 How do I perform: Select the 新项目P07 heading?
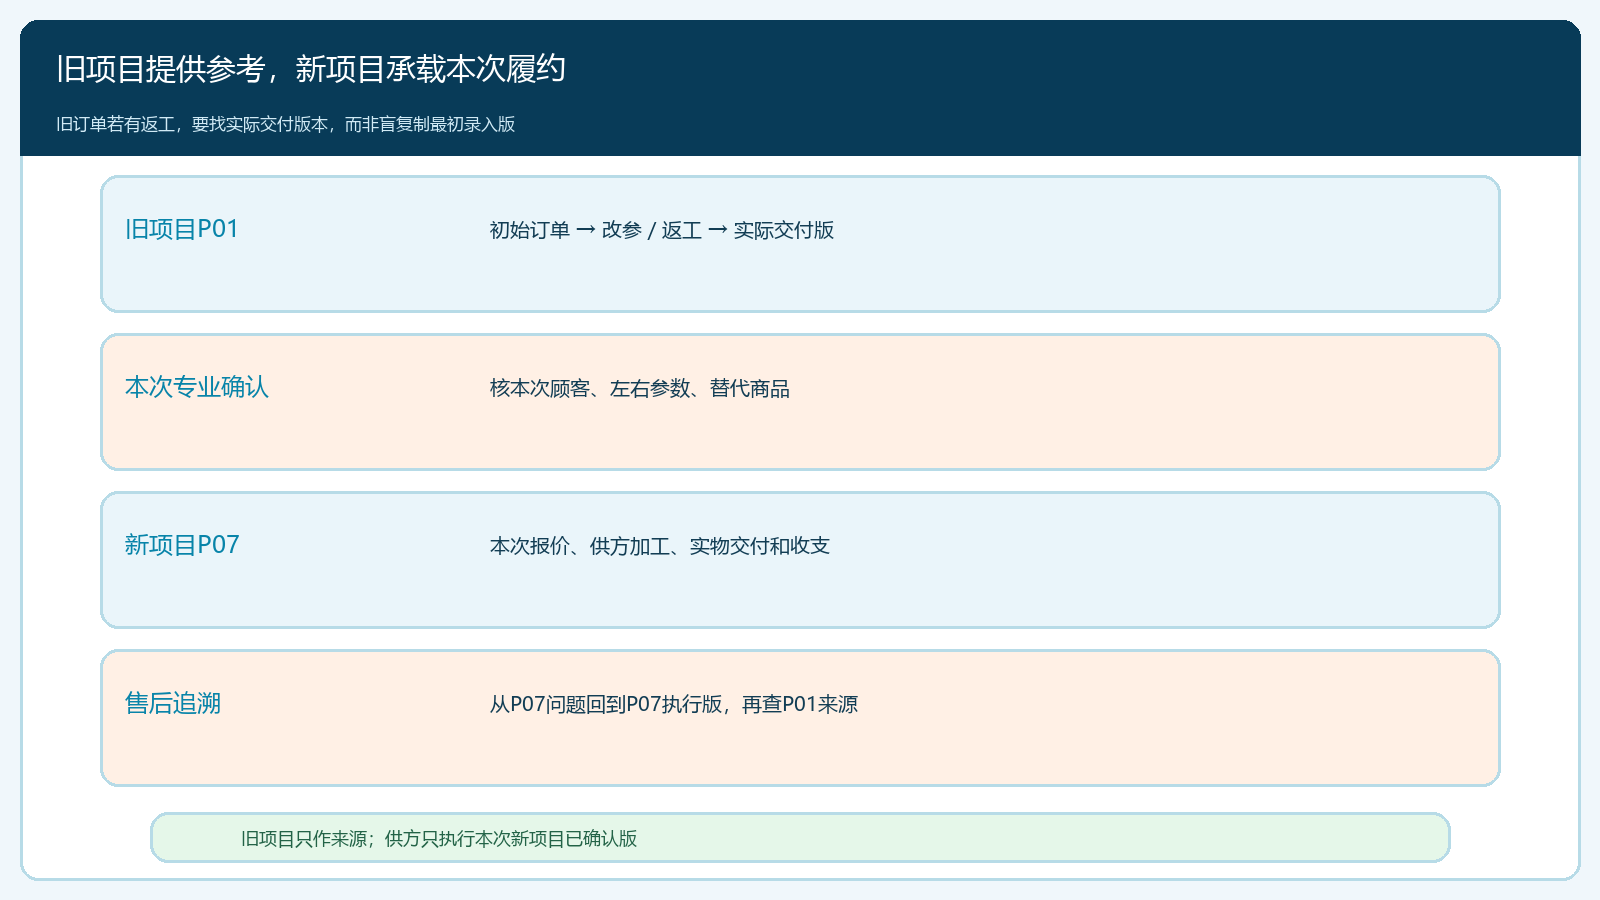pos(182,545)
